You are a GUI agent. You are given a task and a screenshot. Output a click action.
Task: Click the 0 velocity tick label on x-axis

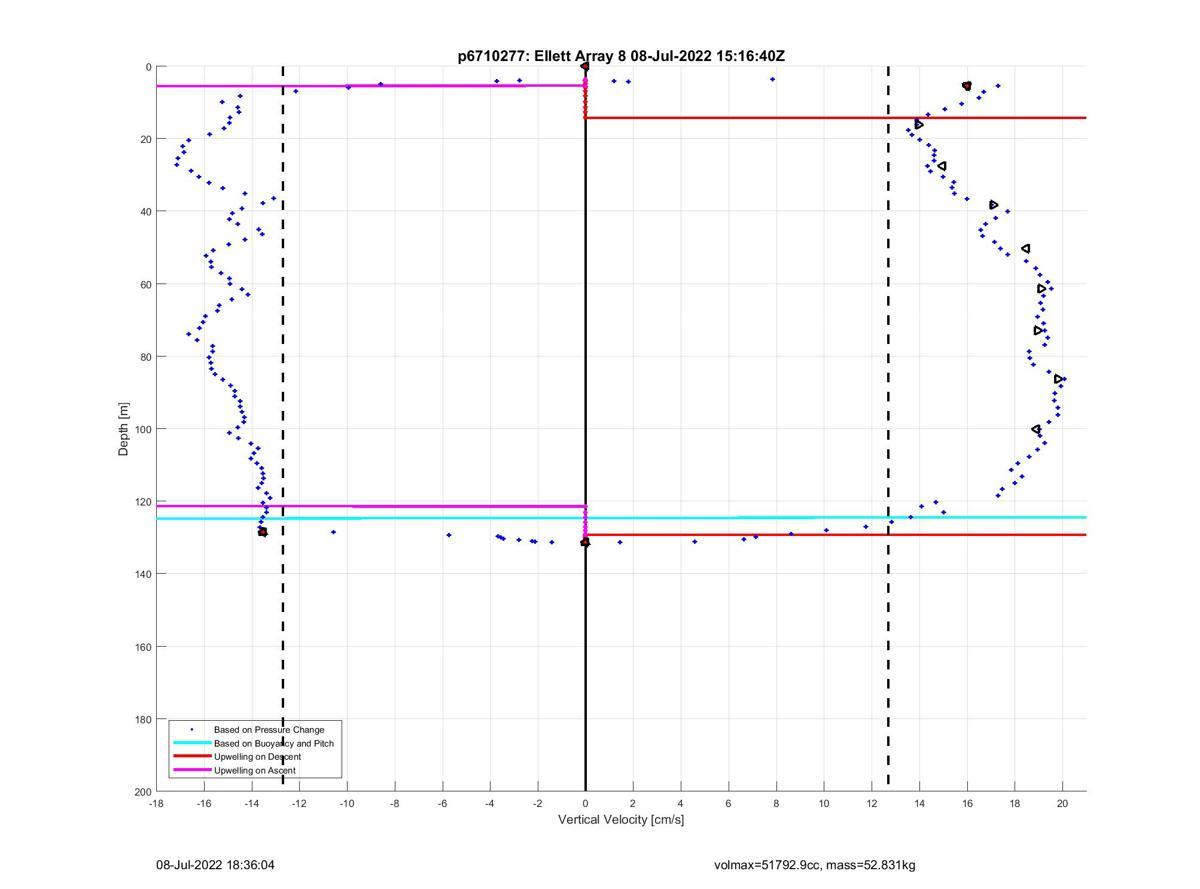(x=585, y=804)
